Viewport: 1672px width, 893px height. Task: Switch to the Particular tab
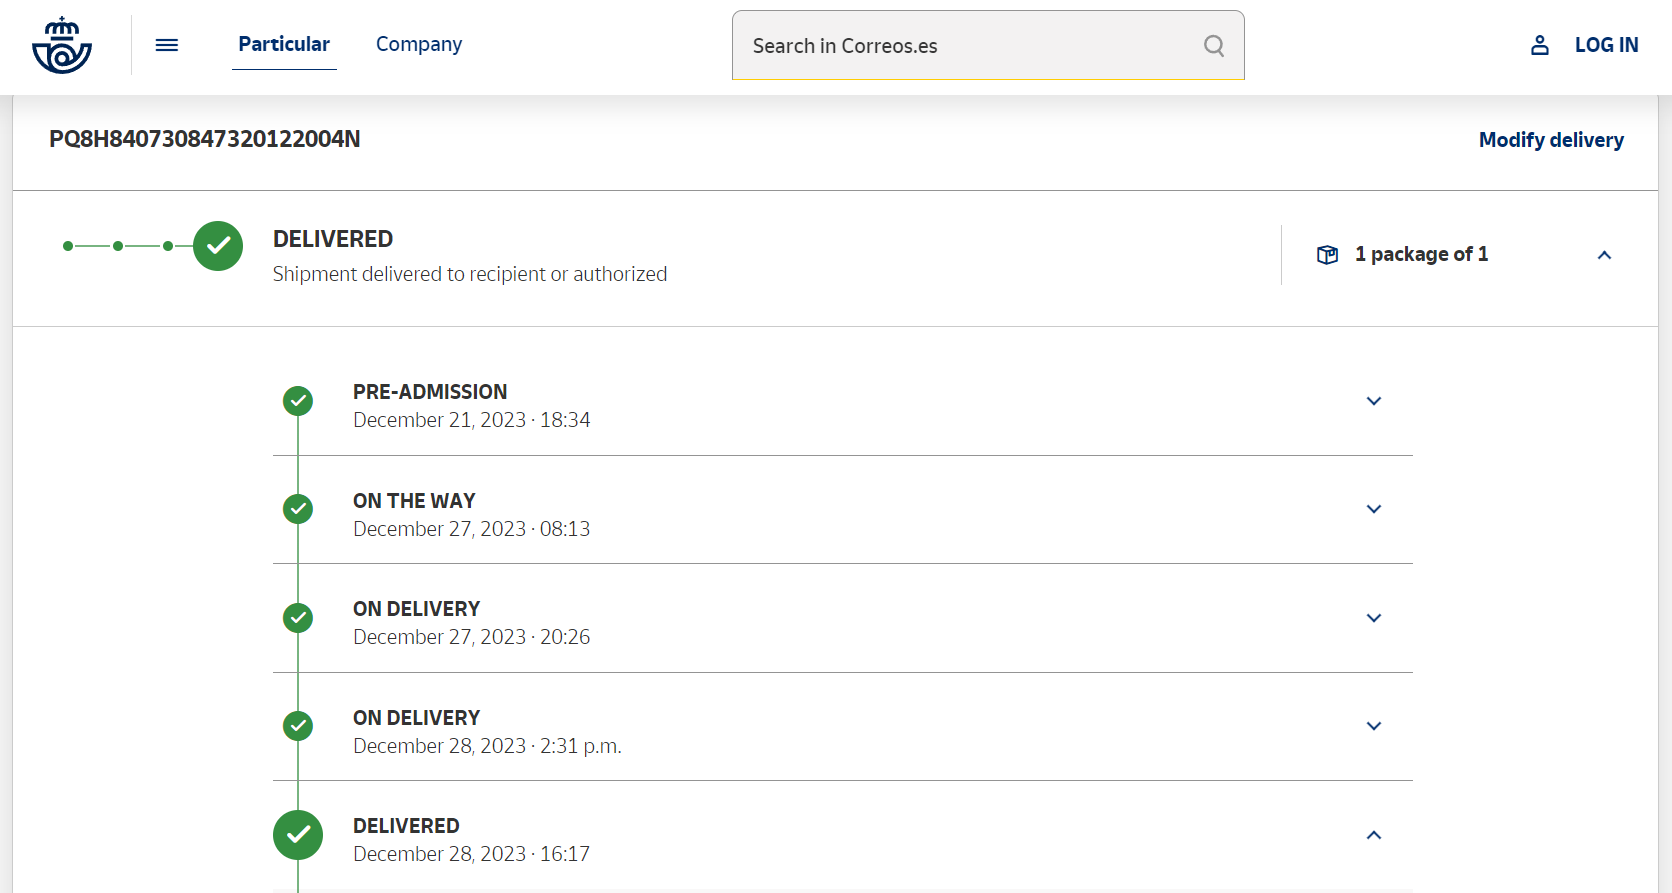[284, 44]
